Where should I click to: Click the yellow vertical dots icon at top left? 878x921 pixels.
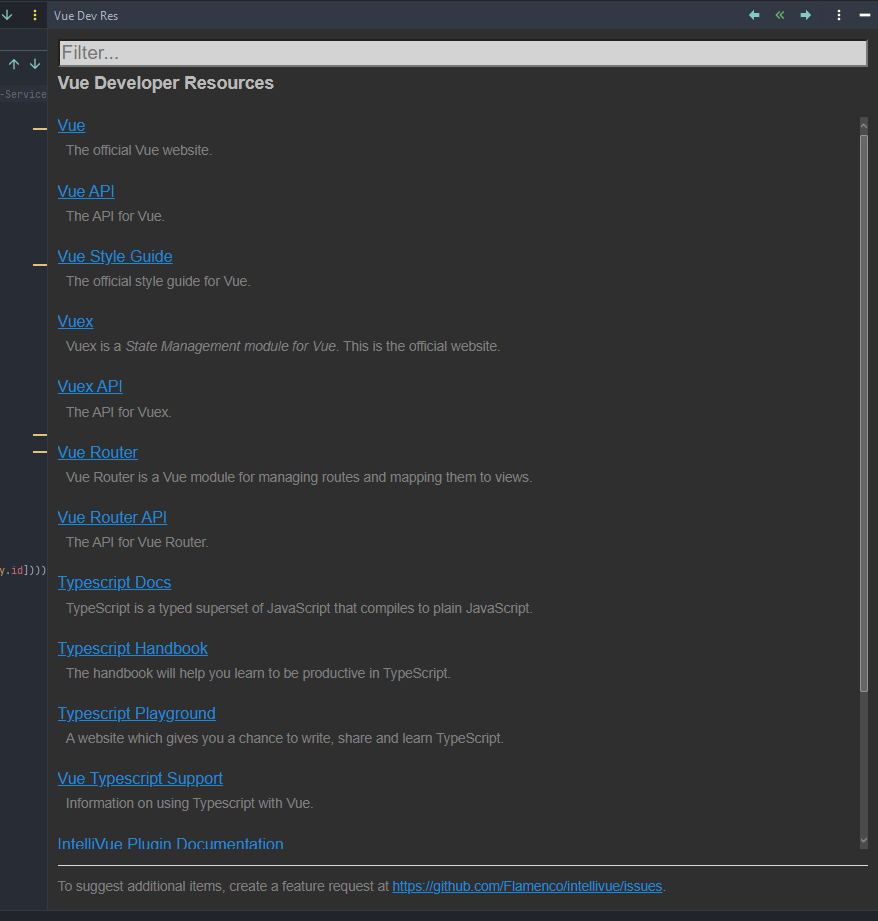pyautogui.click(x=35, y=15)
